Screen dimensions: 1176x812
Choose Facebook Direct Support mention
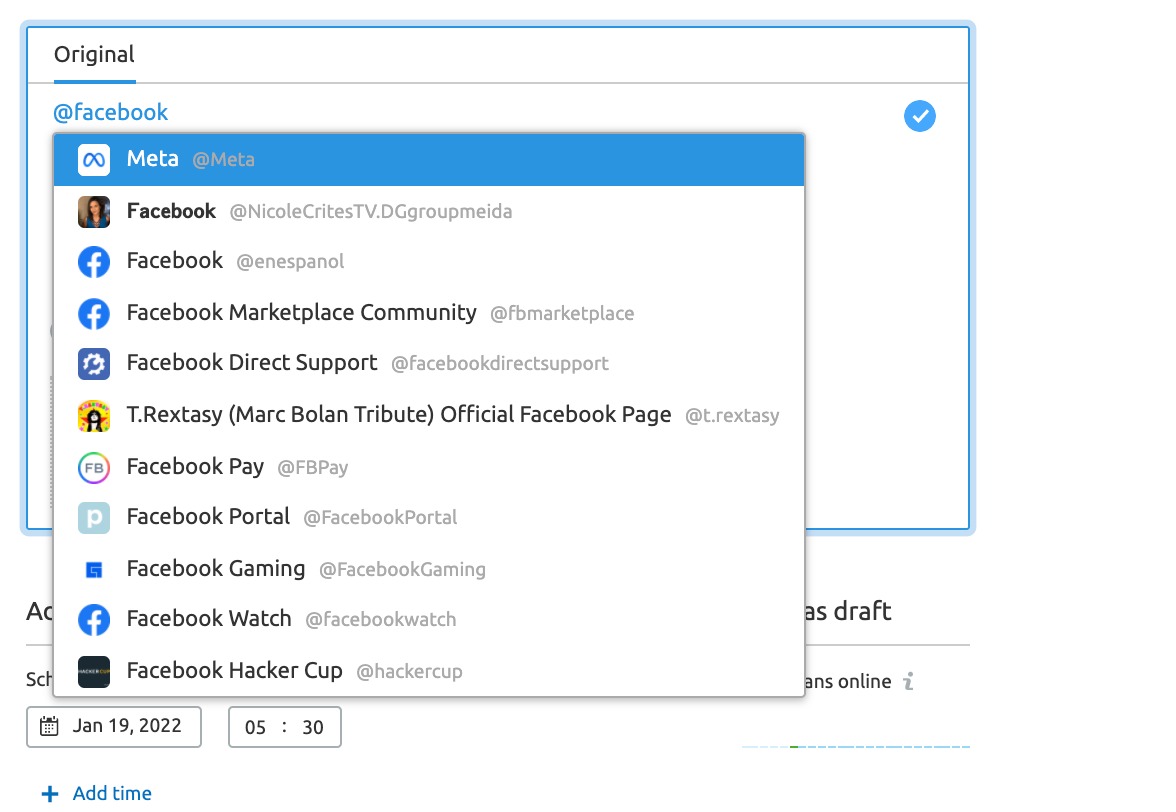[429, 364]
